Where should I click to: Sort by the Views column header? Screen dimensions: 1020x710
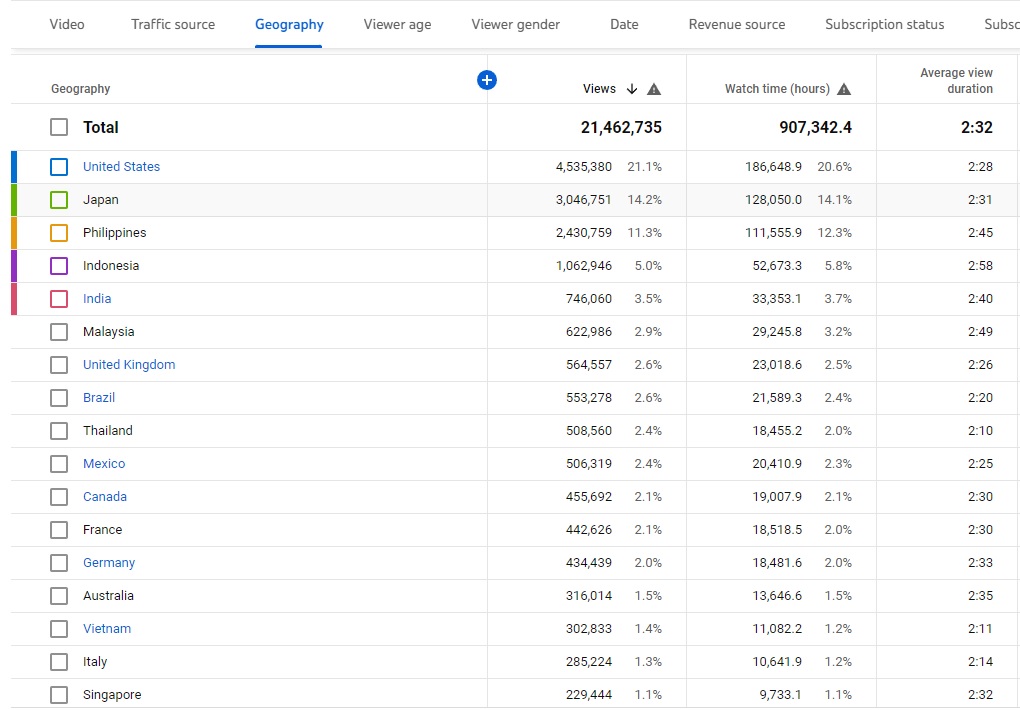(x=599, y=89)
